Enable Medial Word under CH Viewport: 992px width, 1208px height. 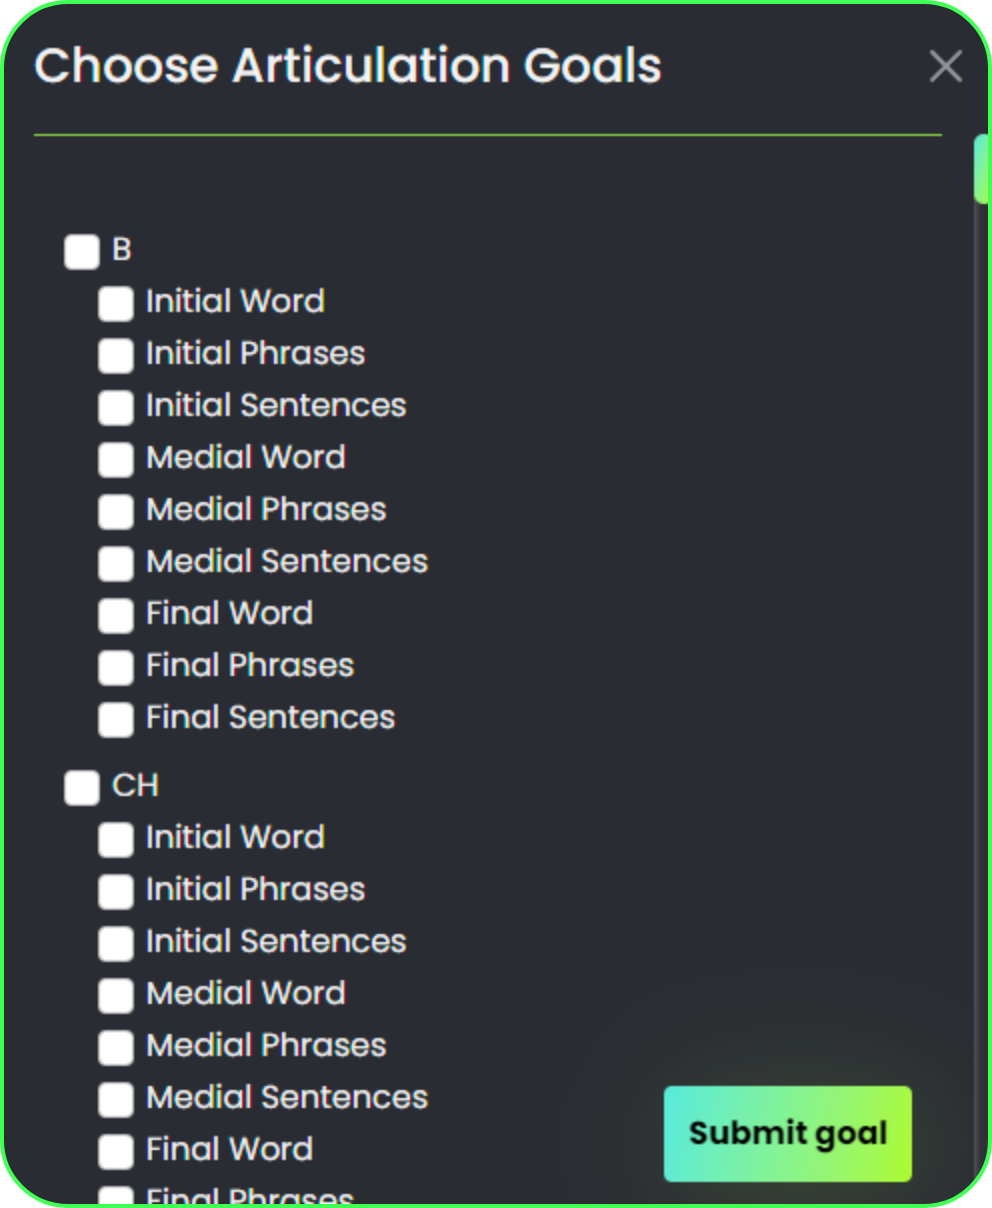pos(116,996)
